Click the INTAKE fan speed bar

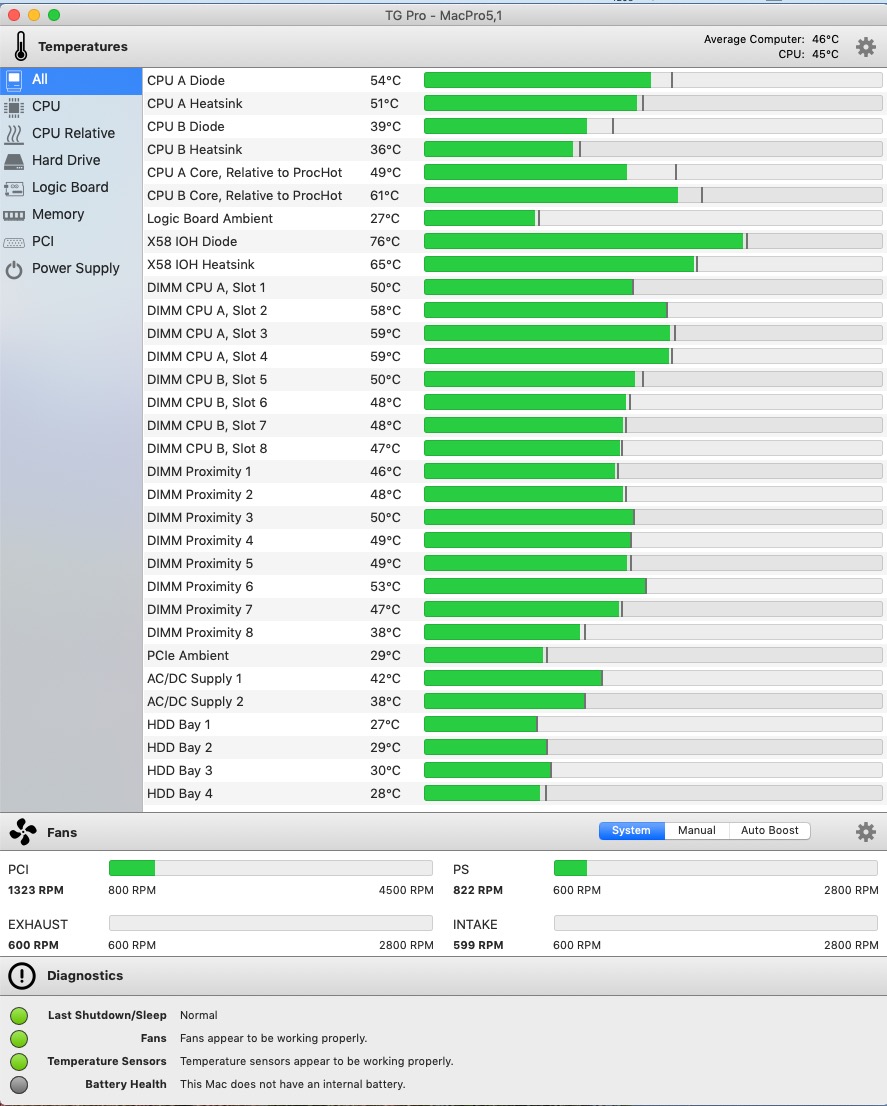(x=716, y=923)
